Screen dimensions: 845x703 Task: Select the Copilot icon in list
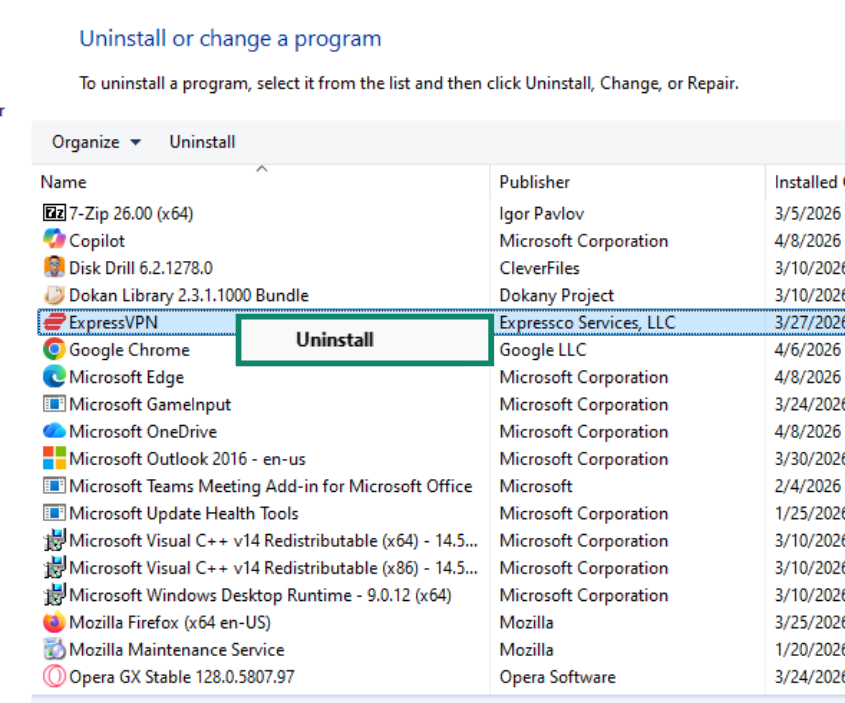click(x=54, y=240)
